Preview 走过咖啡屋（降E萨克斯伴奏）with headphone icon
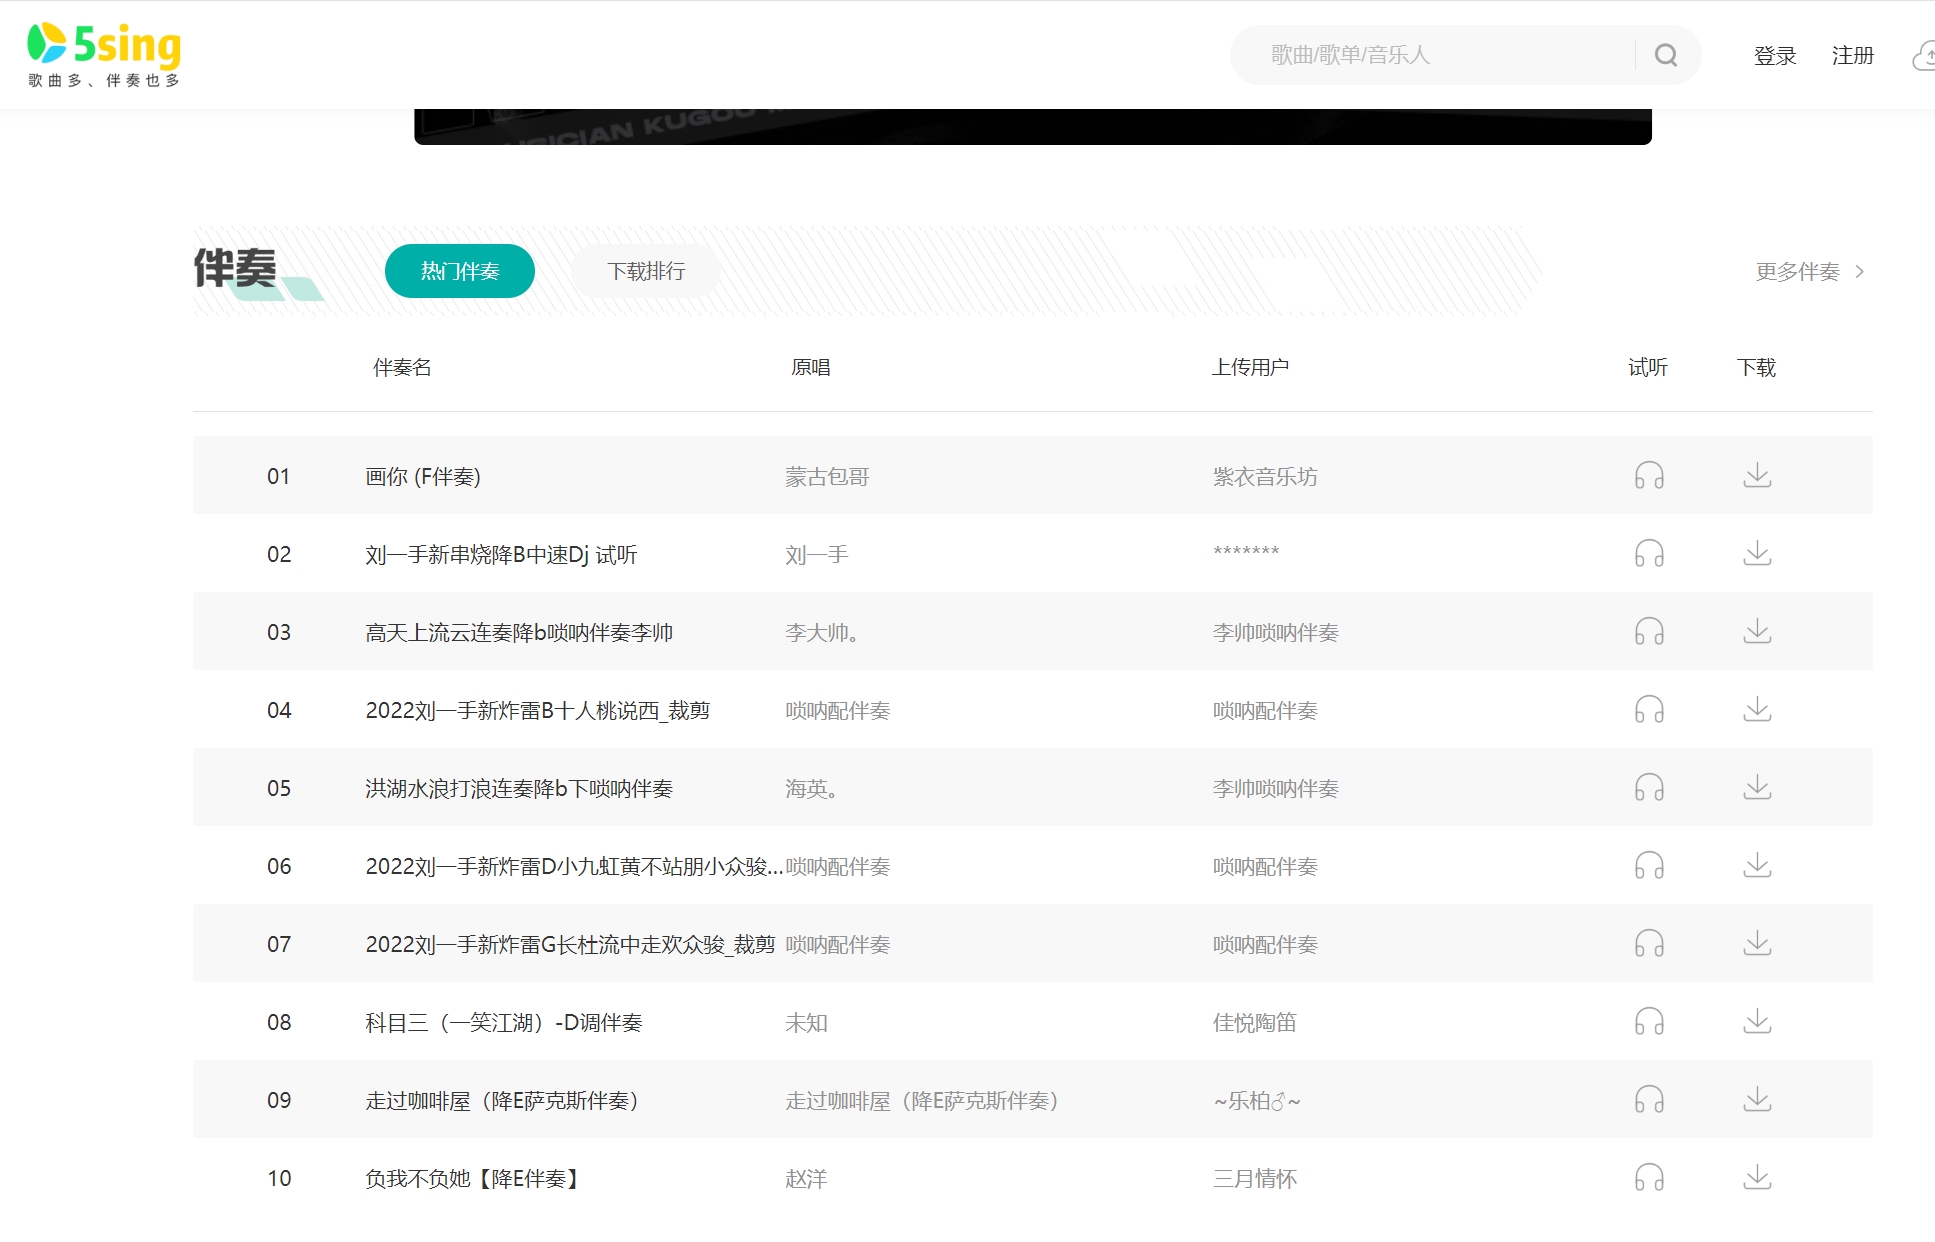The height and width of the screenshot is (1242, 1935). coord(1649,1099)
